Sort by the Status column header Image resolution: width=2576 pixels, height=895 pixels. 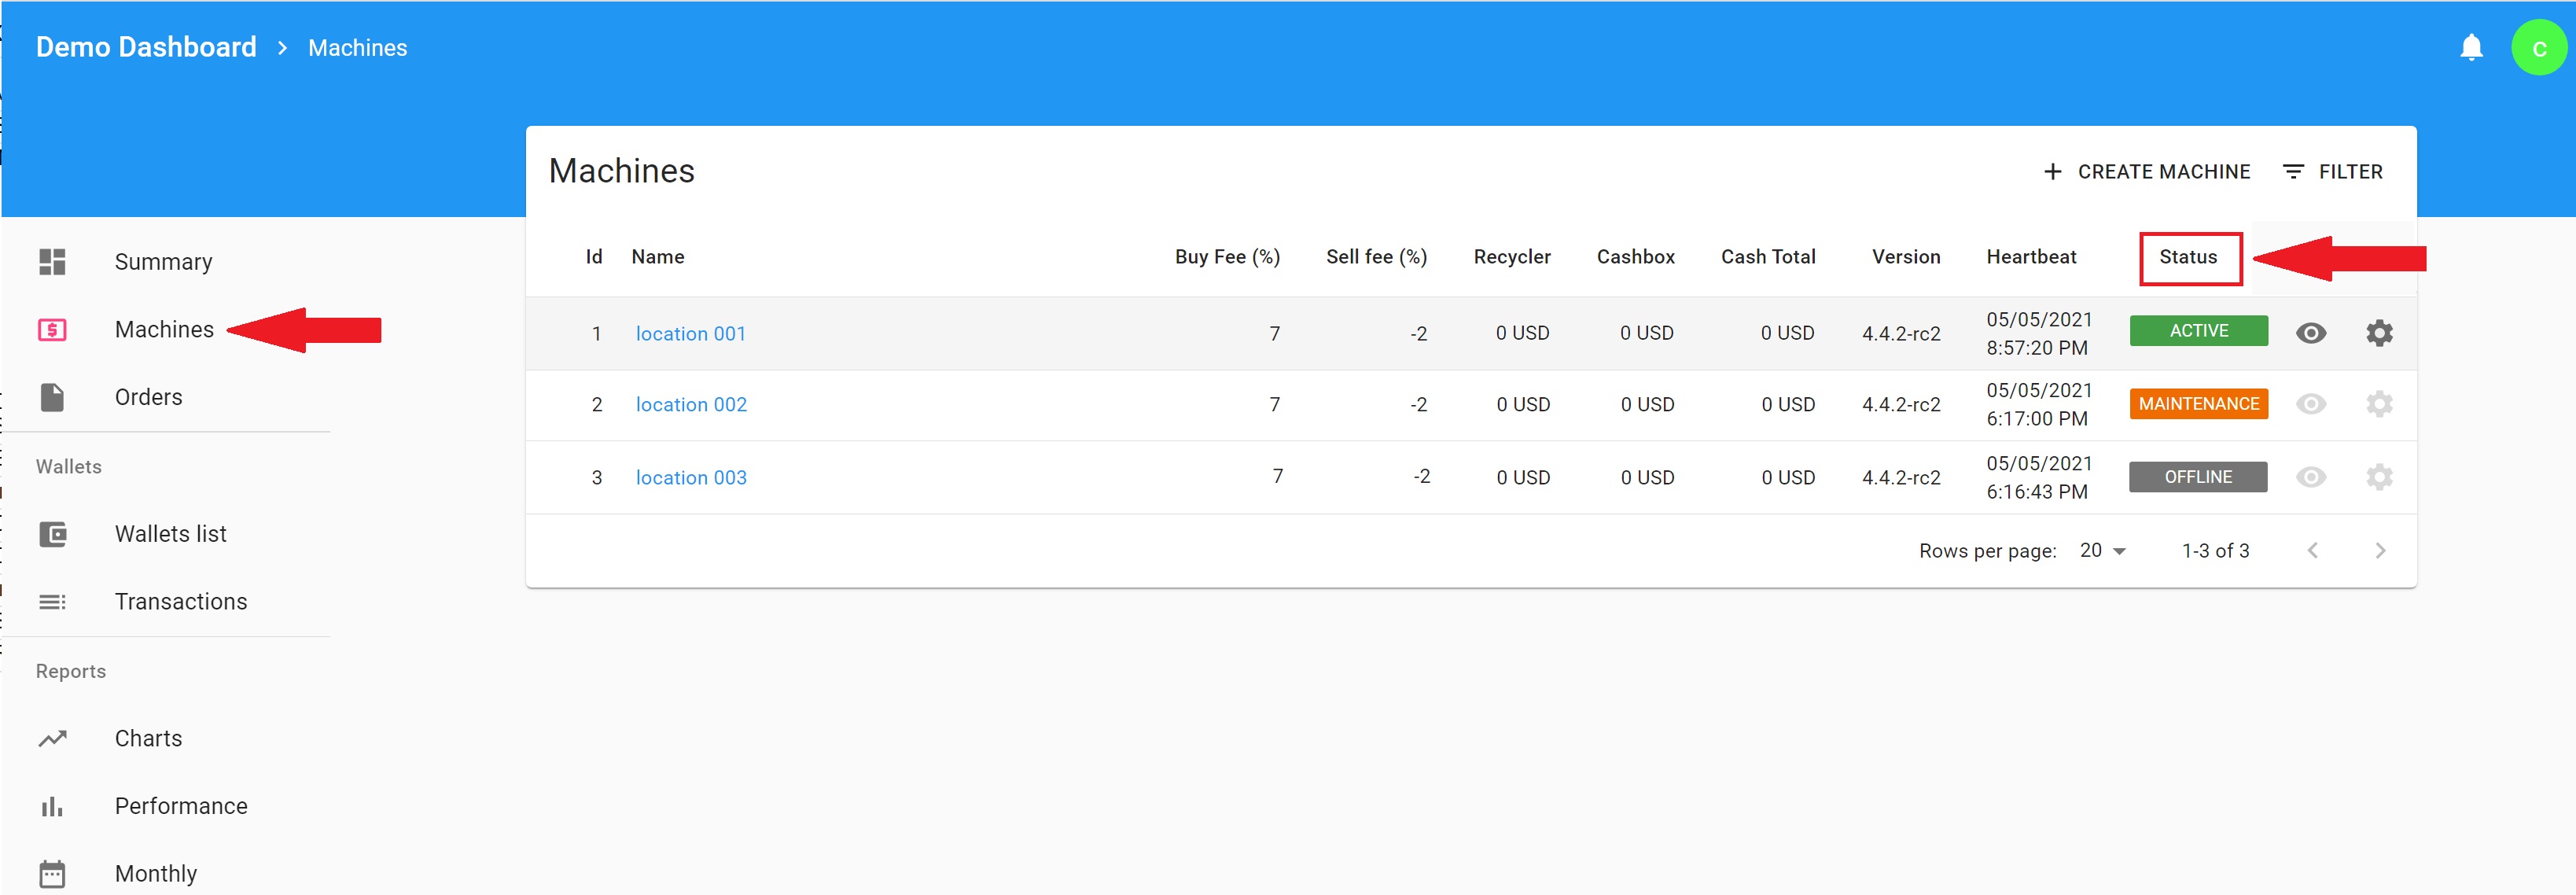2187,257
